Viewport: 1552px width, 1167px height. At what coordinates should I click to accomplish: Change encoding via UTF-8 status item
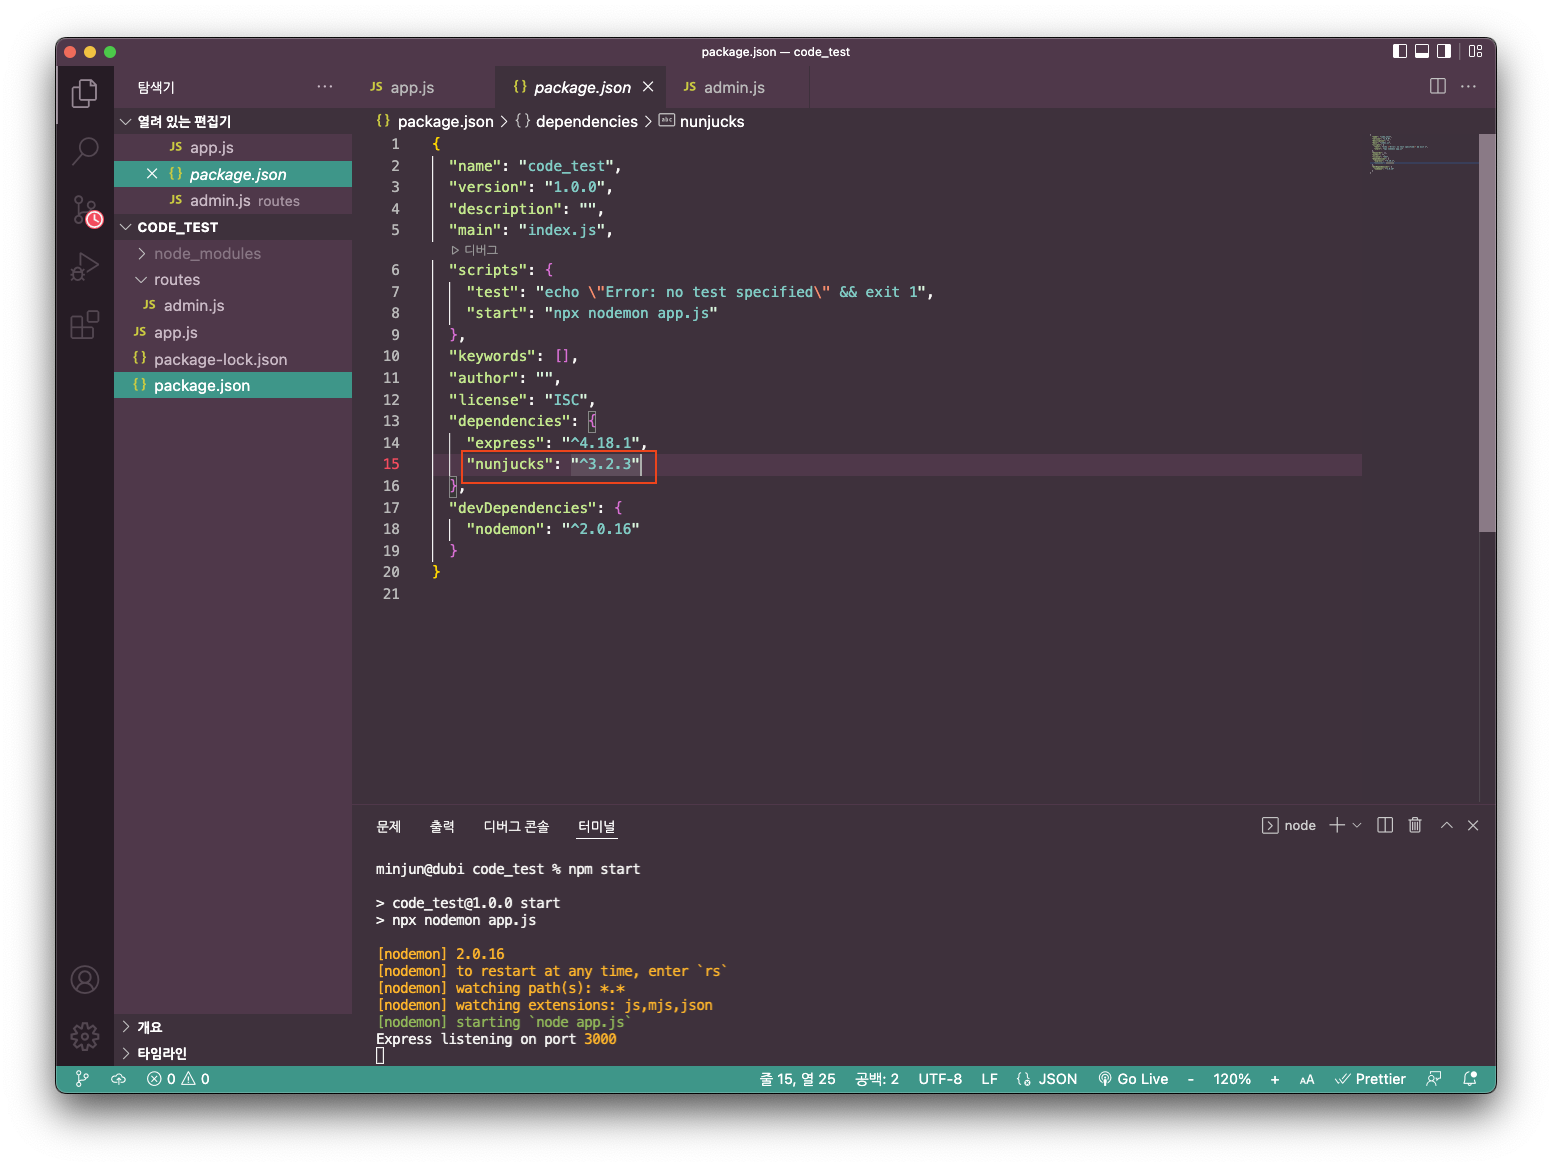(x=940, y=1079)
